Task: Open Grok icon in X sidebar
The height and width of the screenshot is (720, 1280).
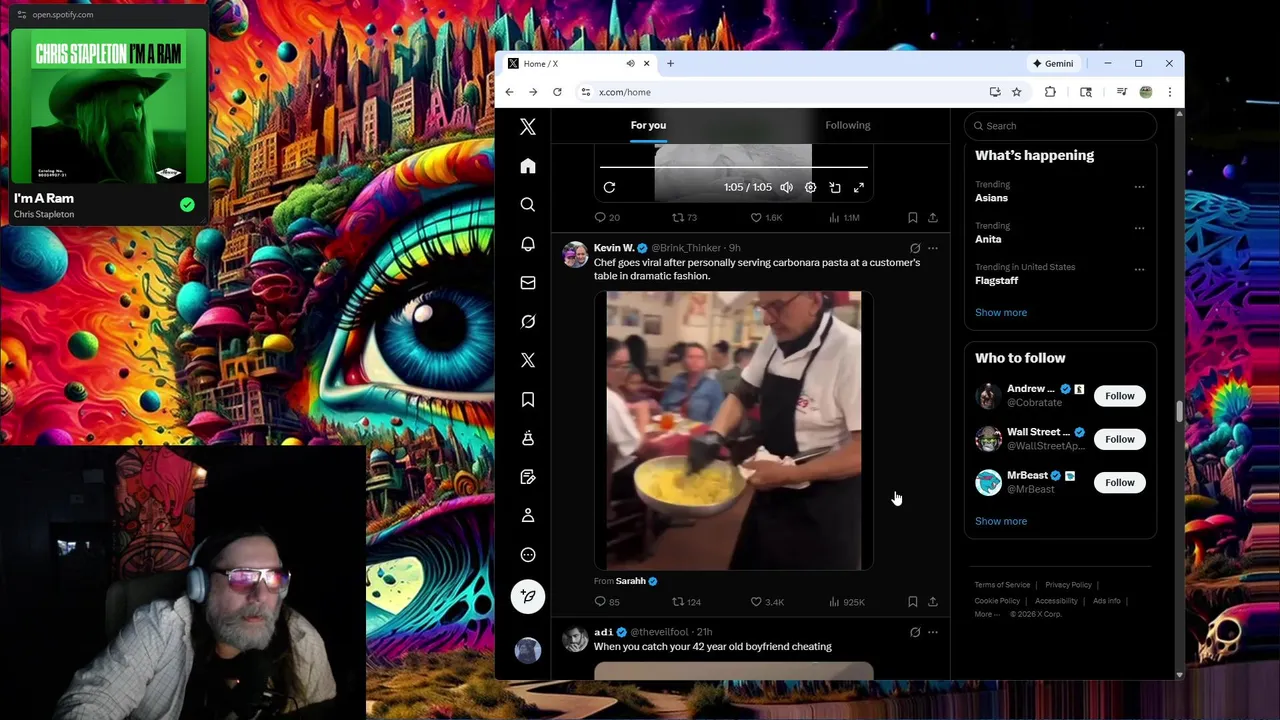Action: [528, 321]
